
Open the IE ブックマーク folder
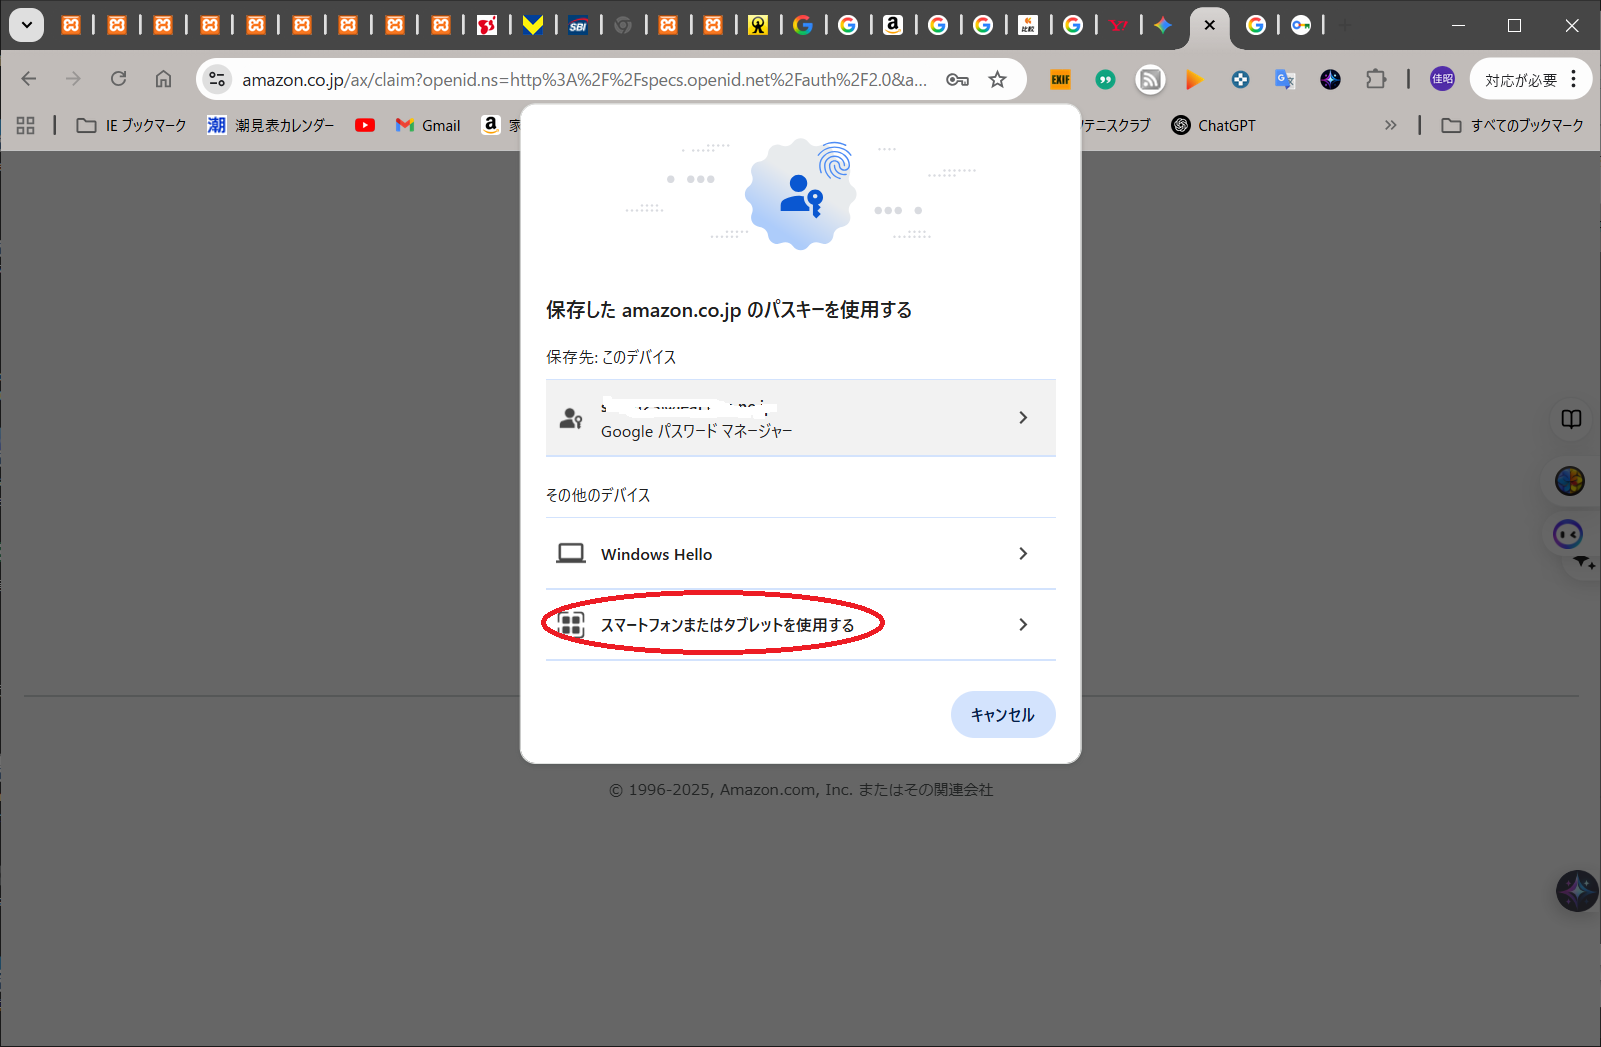(132, 125)
